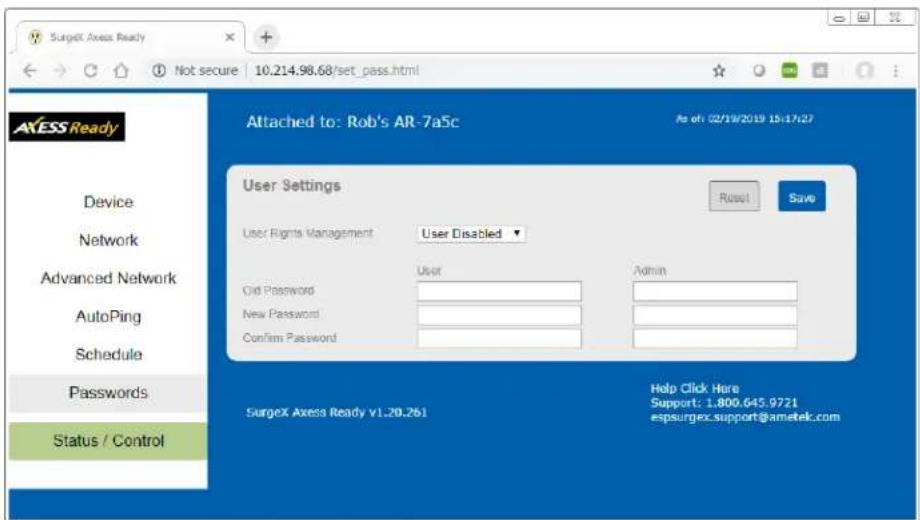Click the User Rights Management label

click(308, 234)
